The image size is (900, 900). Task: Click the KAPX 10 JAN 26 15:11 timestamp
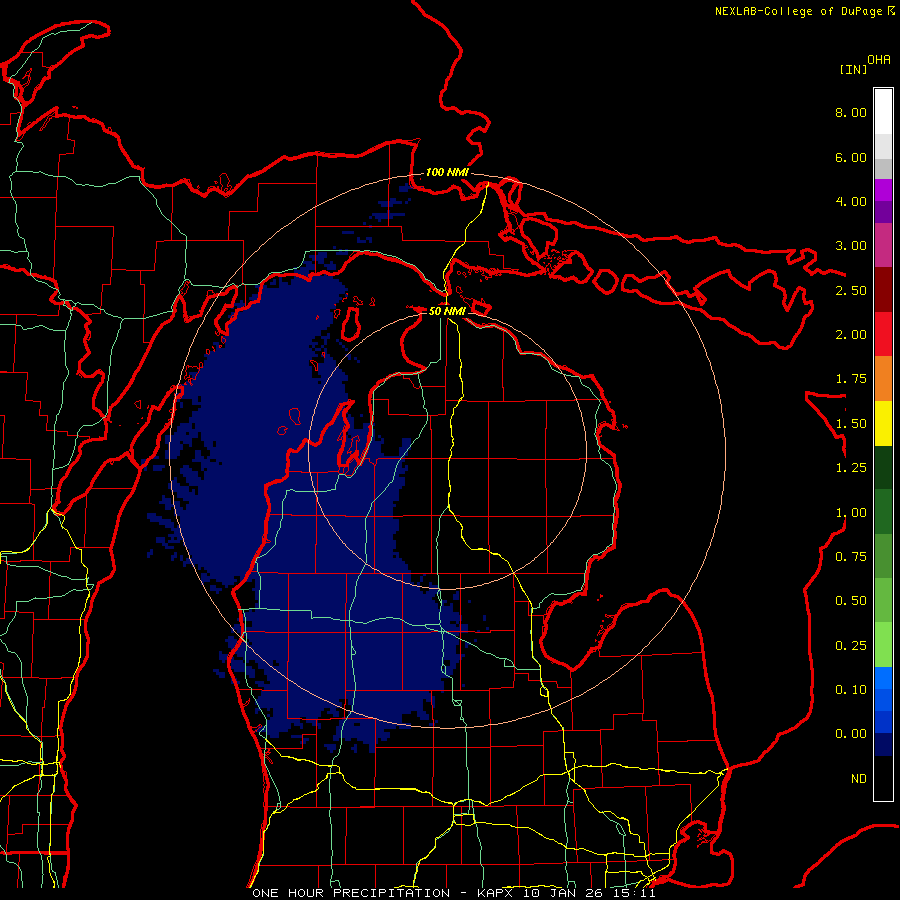[566, 893]
